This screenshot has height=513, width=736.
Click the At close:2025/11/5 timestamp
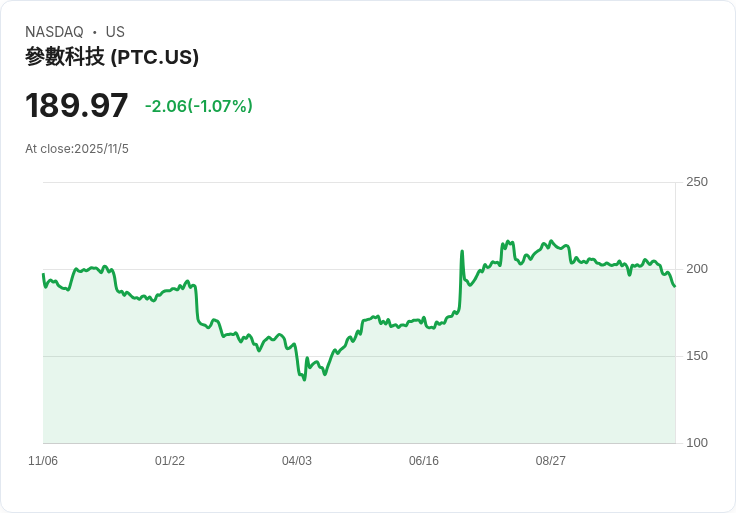tap(77, 149)
